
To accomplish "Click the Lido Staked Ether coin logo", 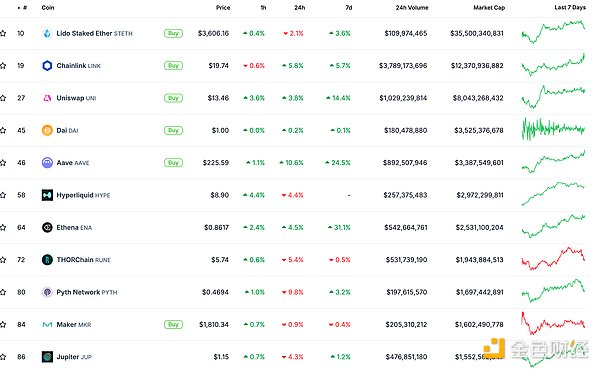I will [x=47, y=33].
